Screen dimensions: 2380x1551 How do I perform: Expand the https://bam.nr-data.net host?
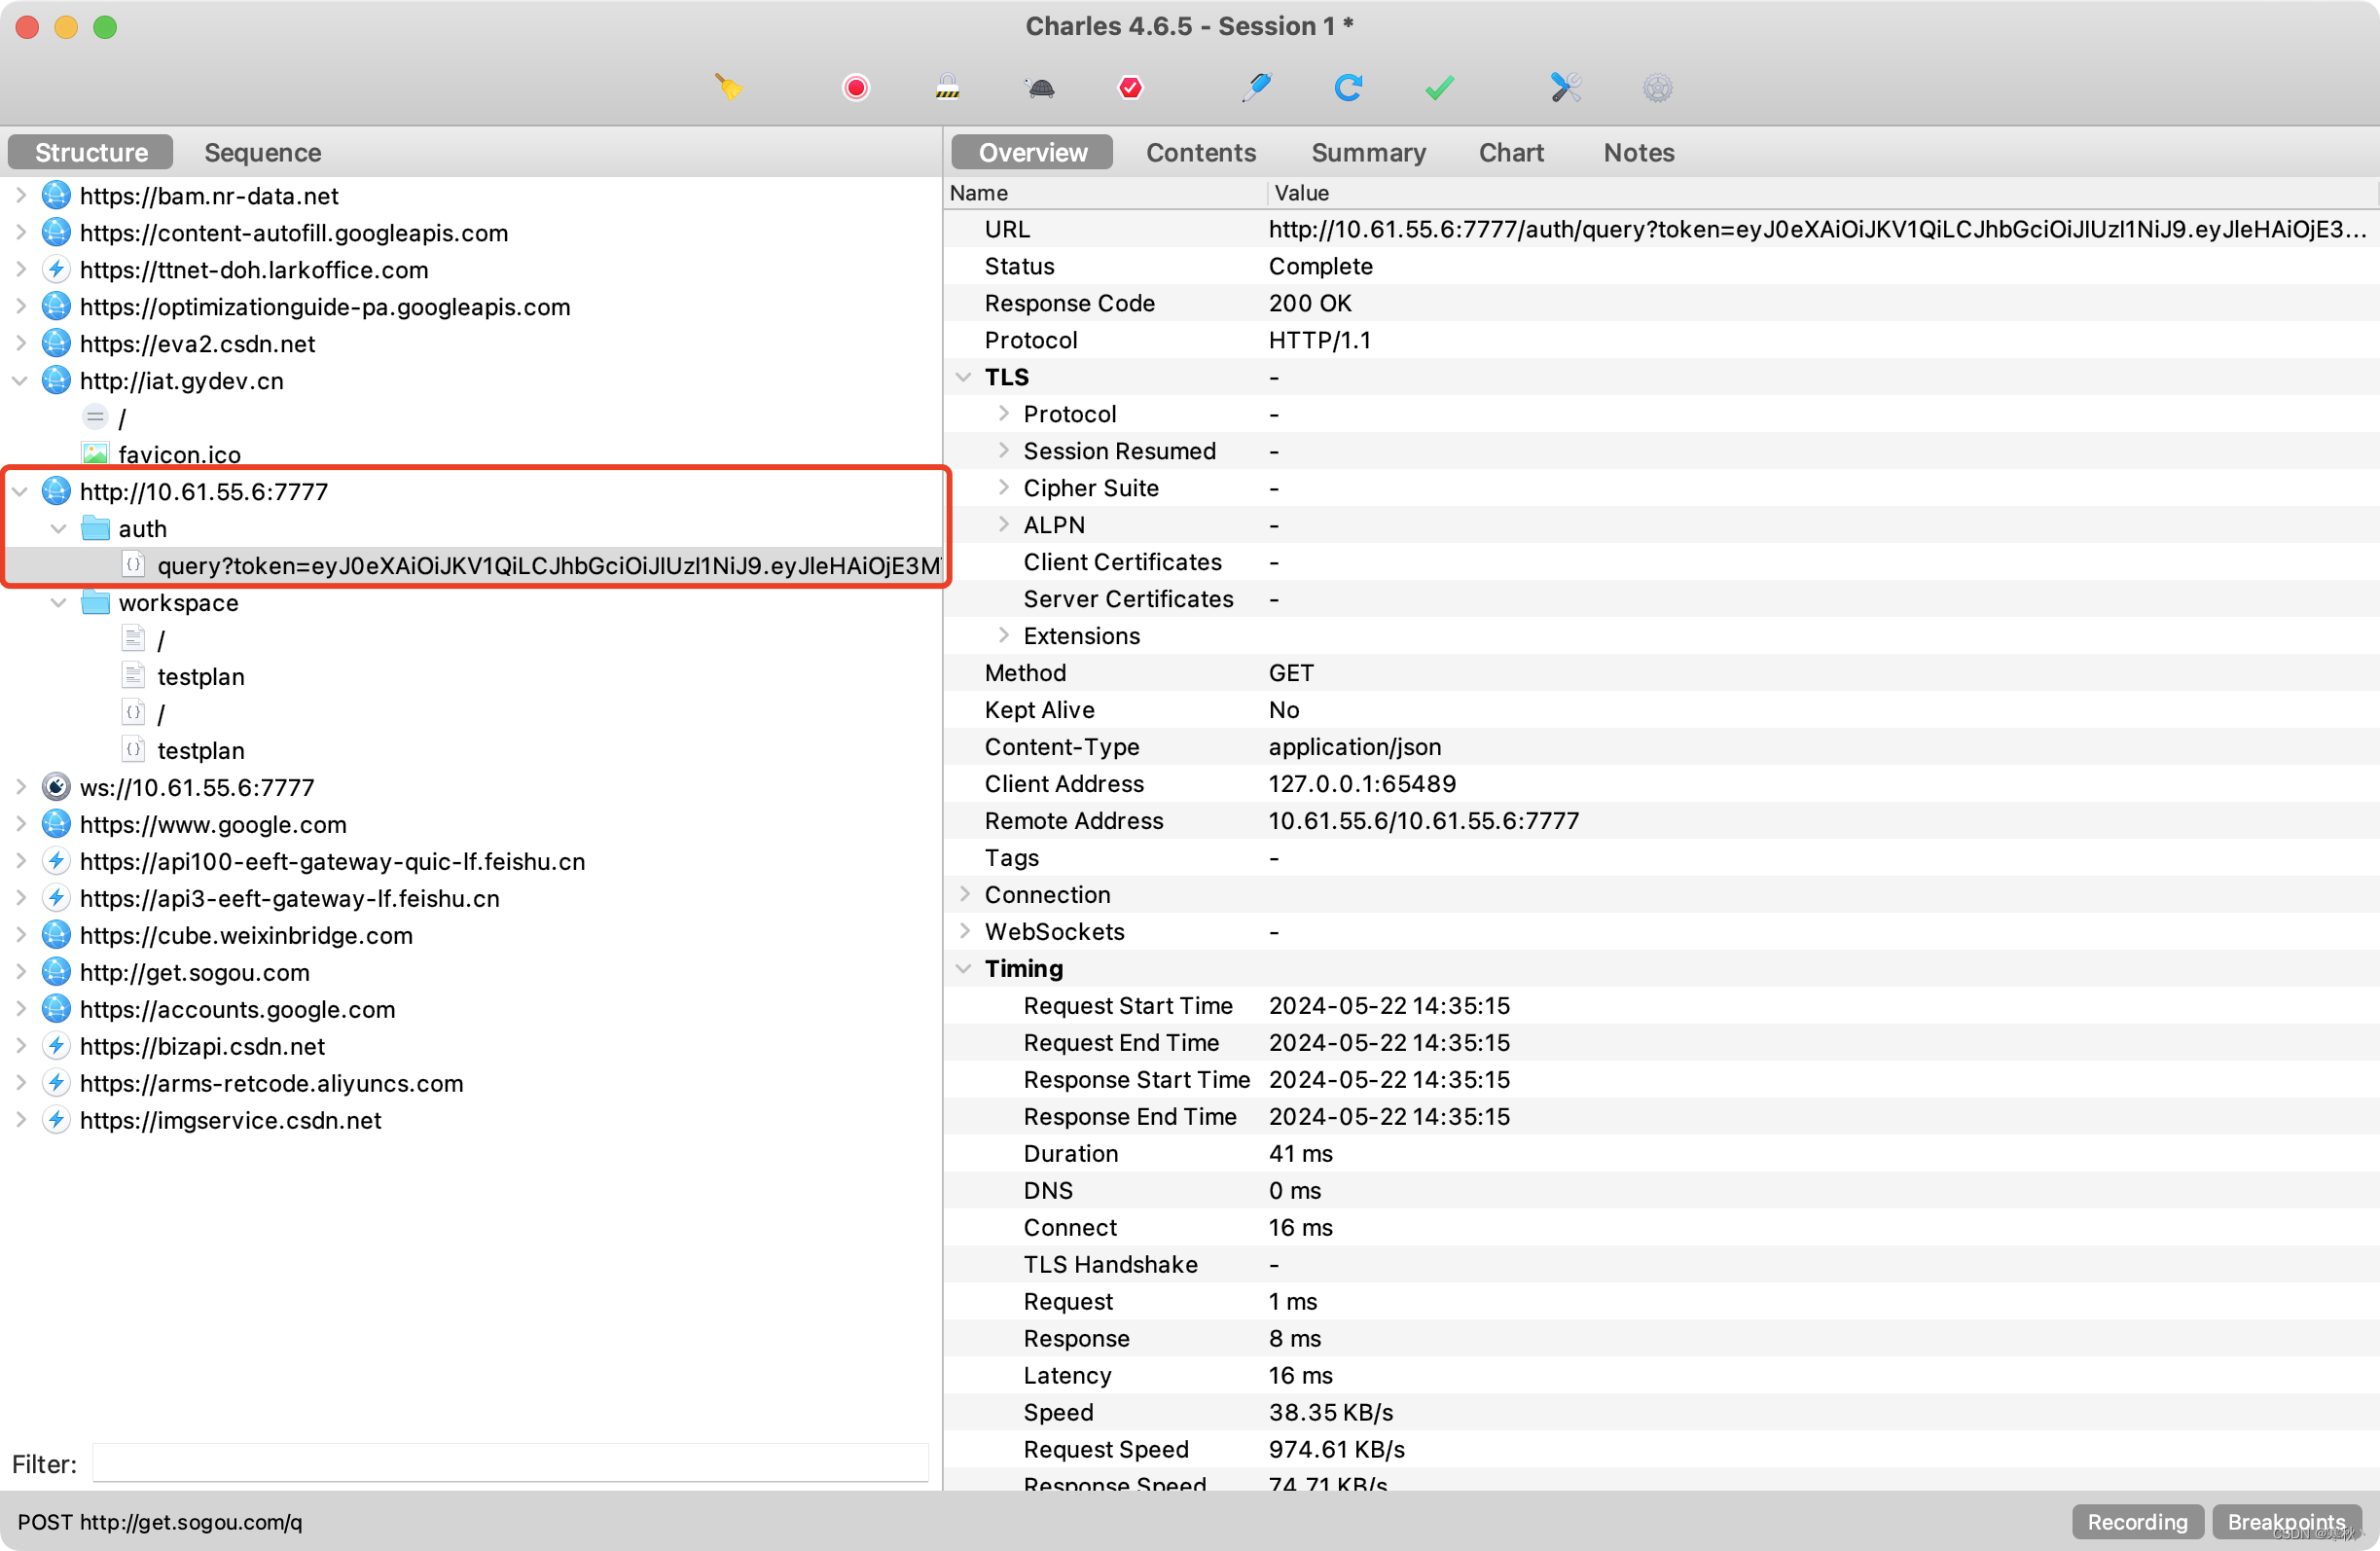[x=21, y=196]
